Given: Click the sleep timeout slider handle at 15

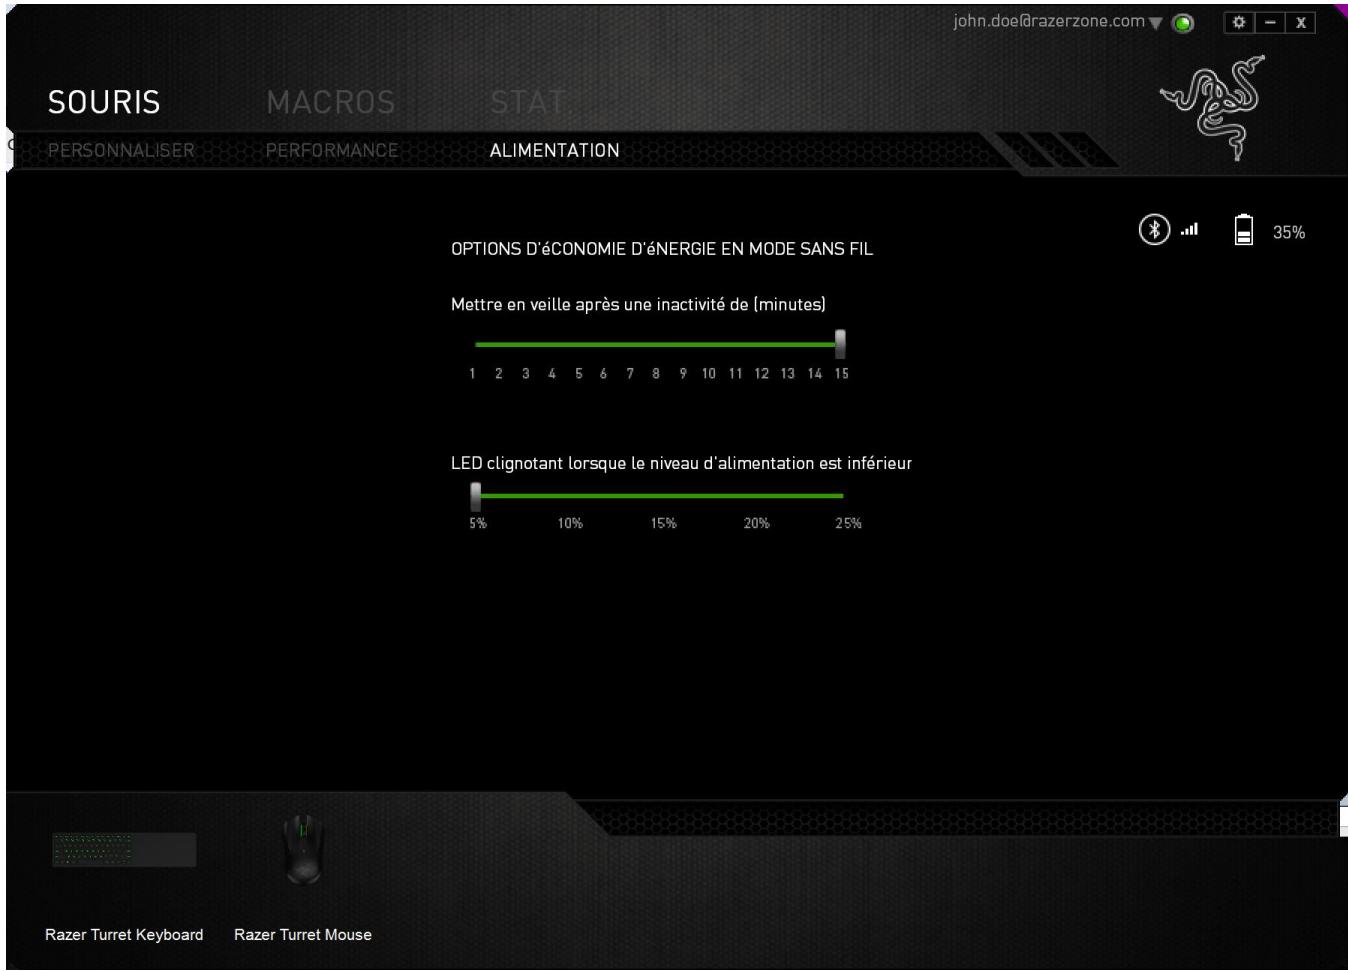Looking at the screenshot, I should click(840, 344).
